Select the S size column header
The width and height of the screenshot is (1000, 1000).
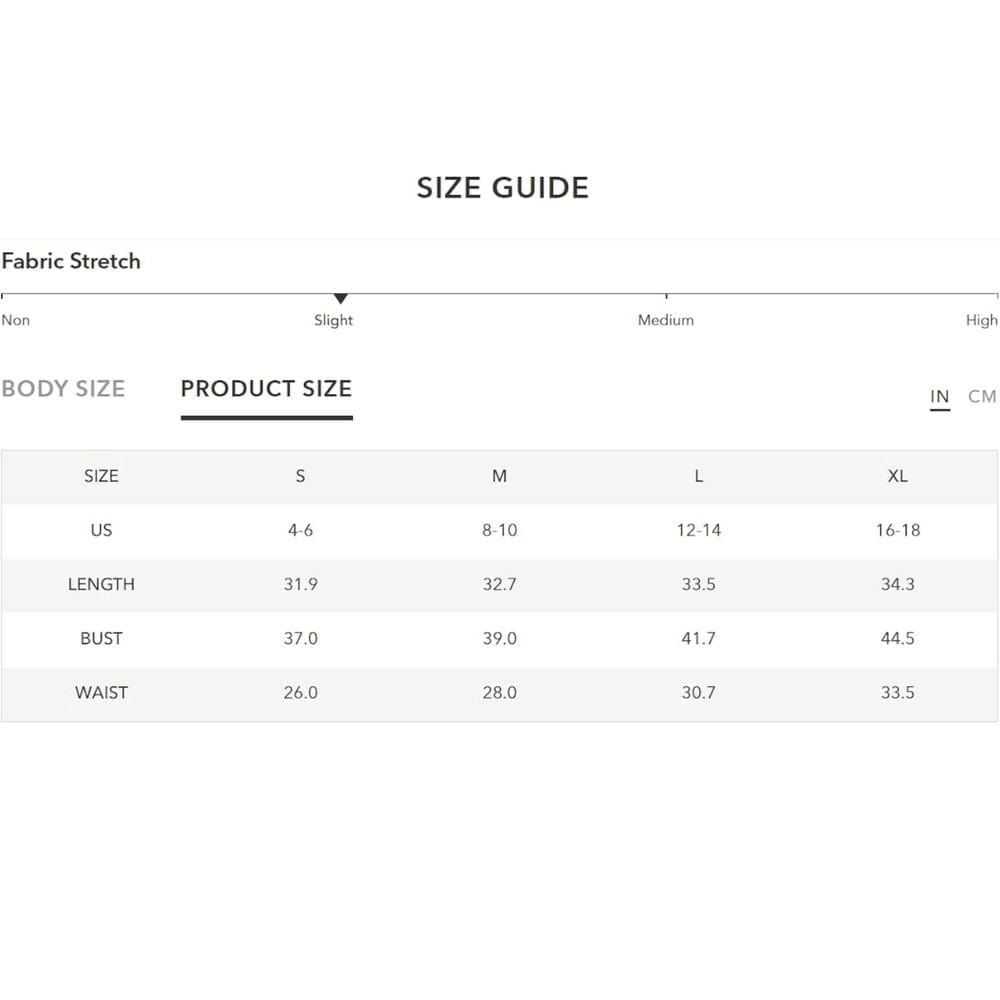point(300,476)
